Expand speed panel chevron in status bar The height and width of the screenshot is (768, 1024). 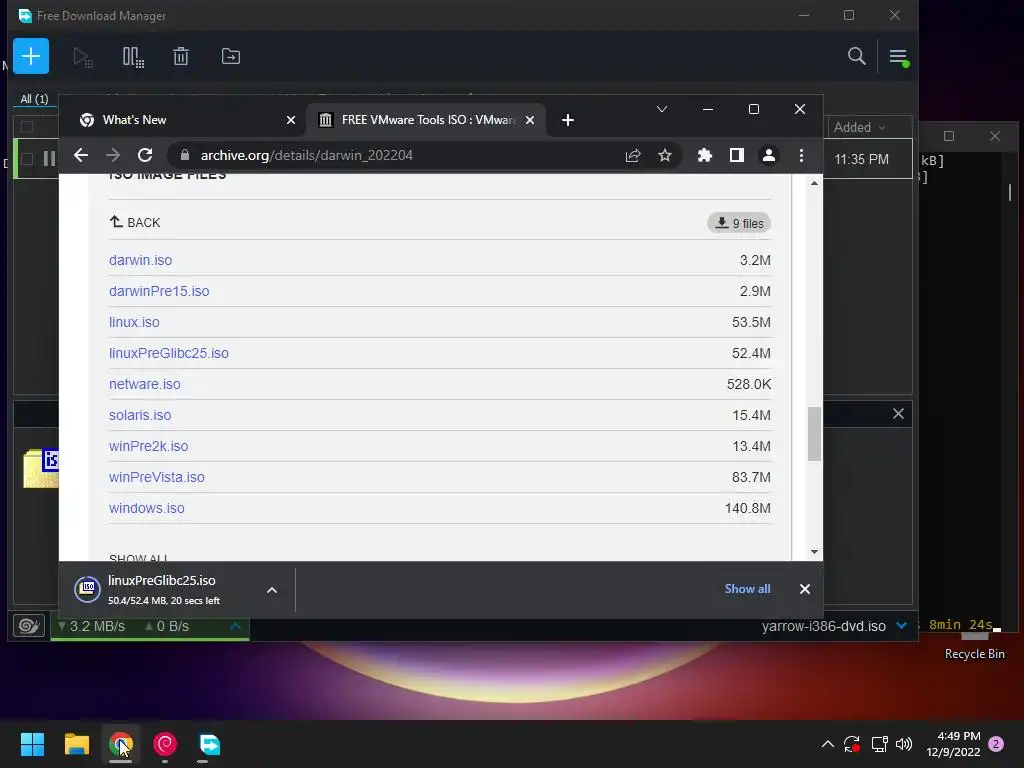236,626
